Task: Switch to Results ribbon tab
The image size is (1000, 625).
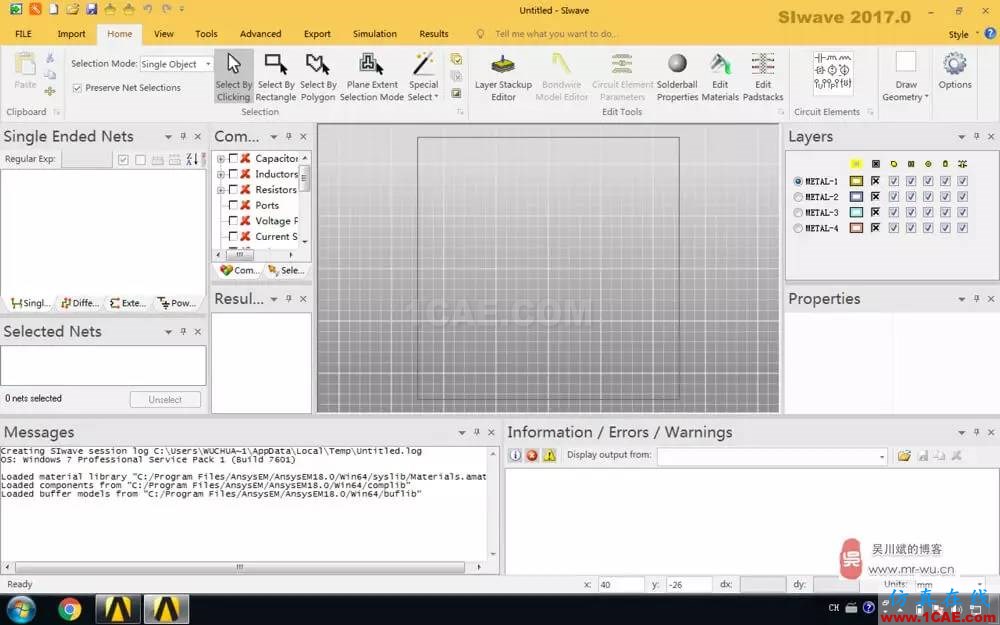Action: coord(433,34)
